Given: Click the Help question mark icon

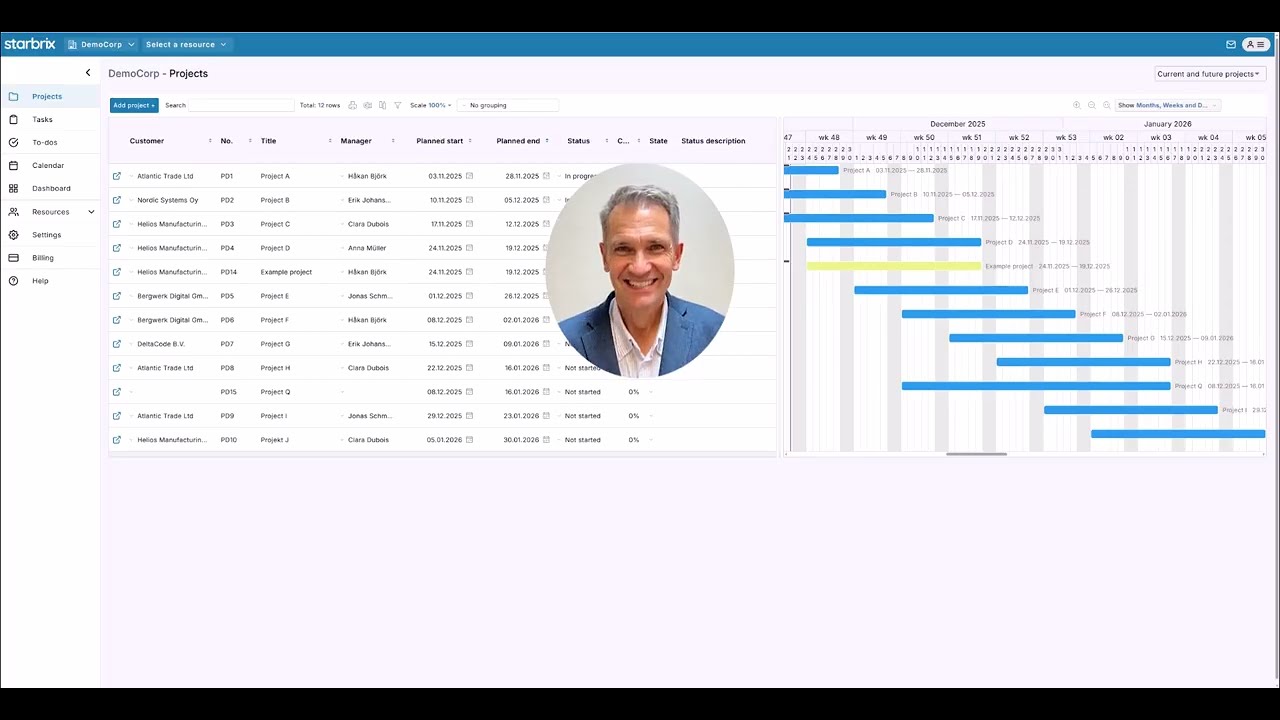Looking at the screenshot, I should (13, 281).
